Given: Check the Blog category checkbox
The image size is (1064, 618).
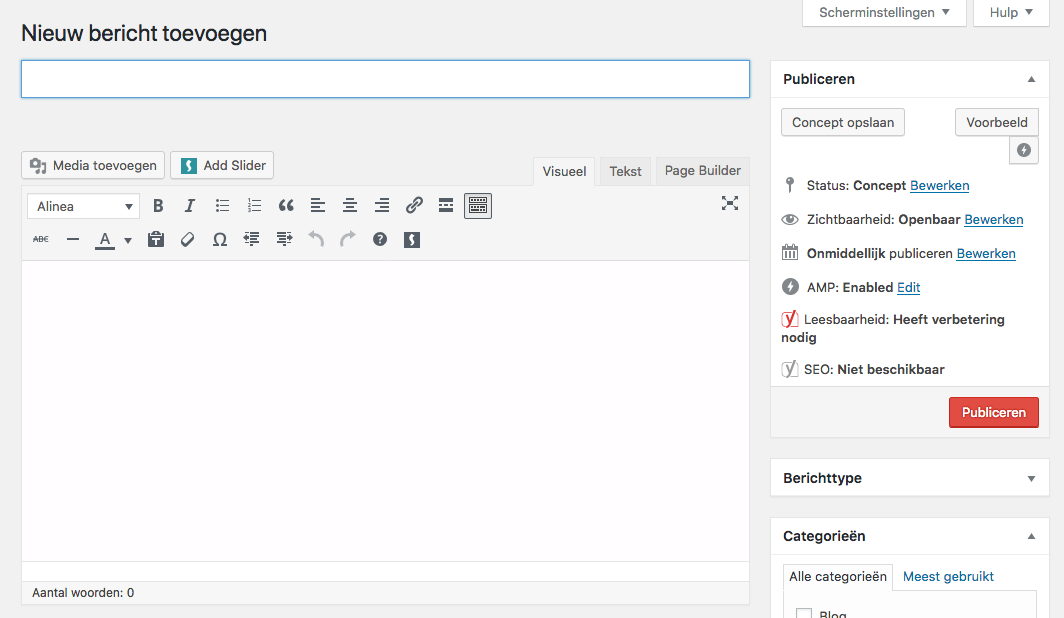Looking at the screenshot, I should pos(804,613).
